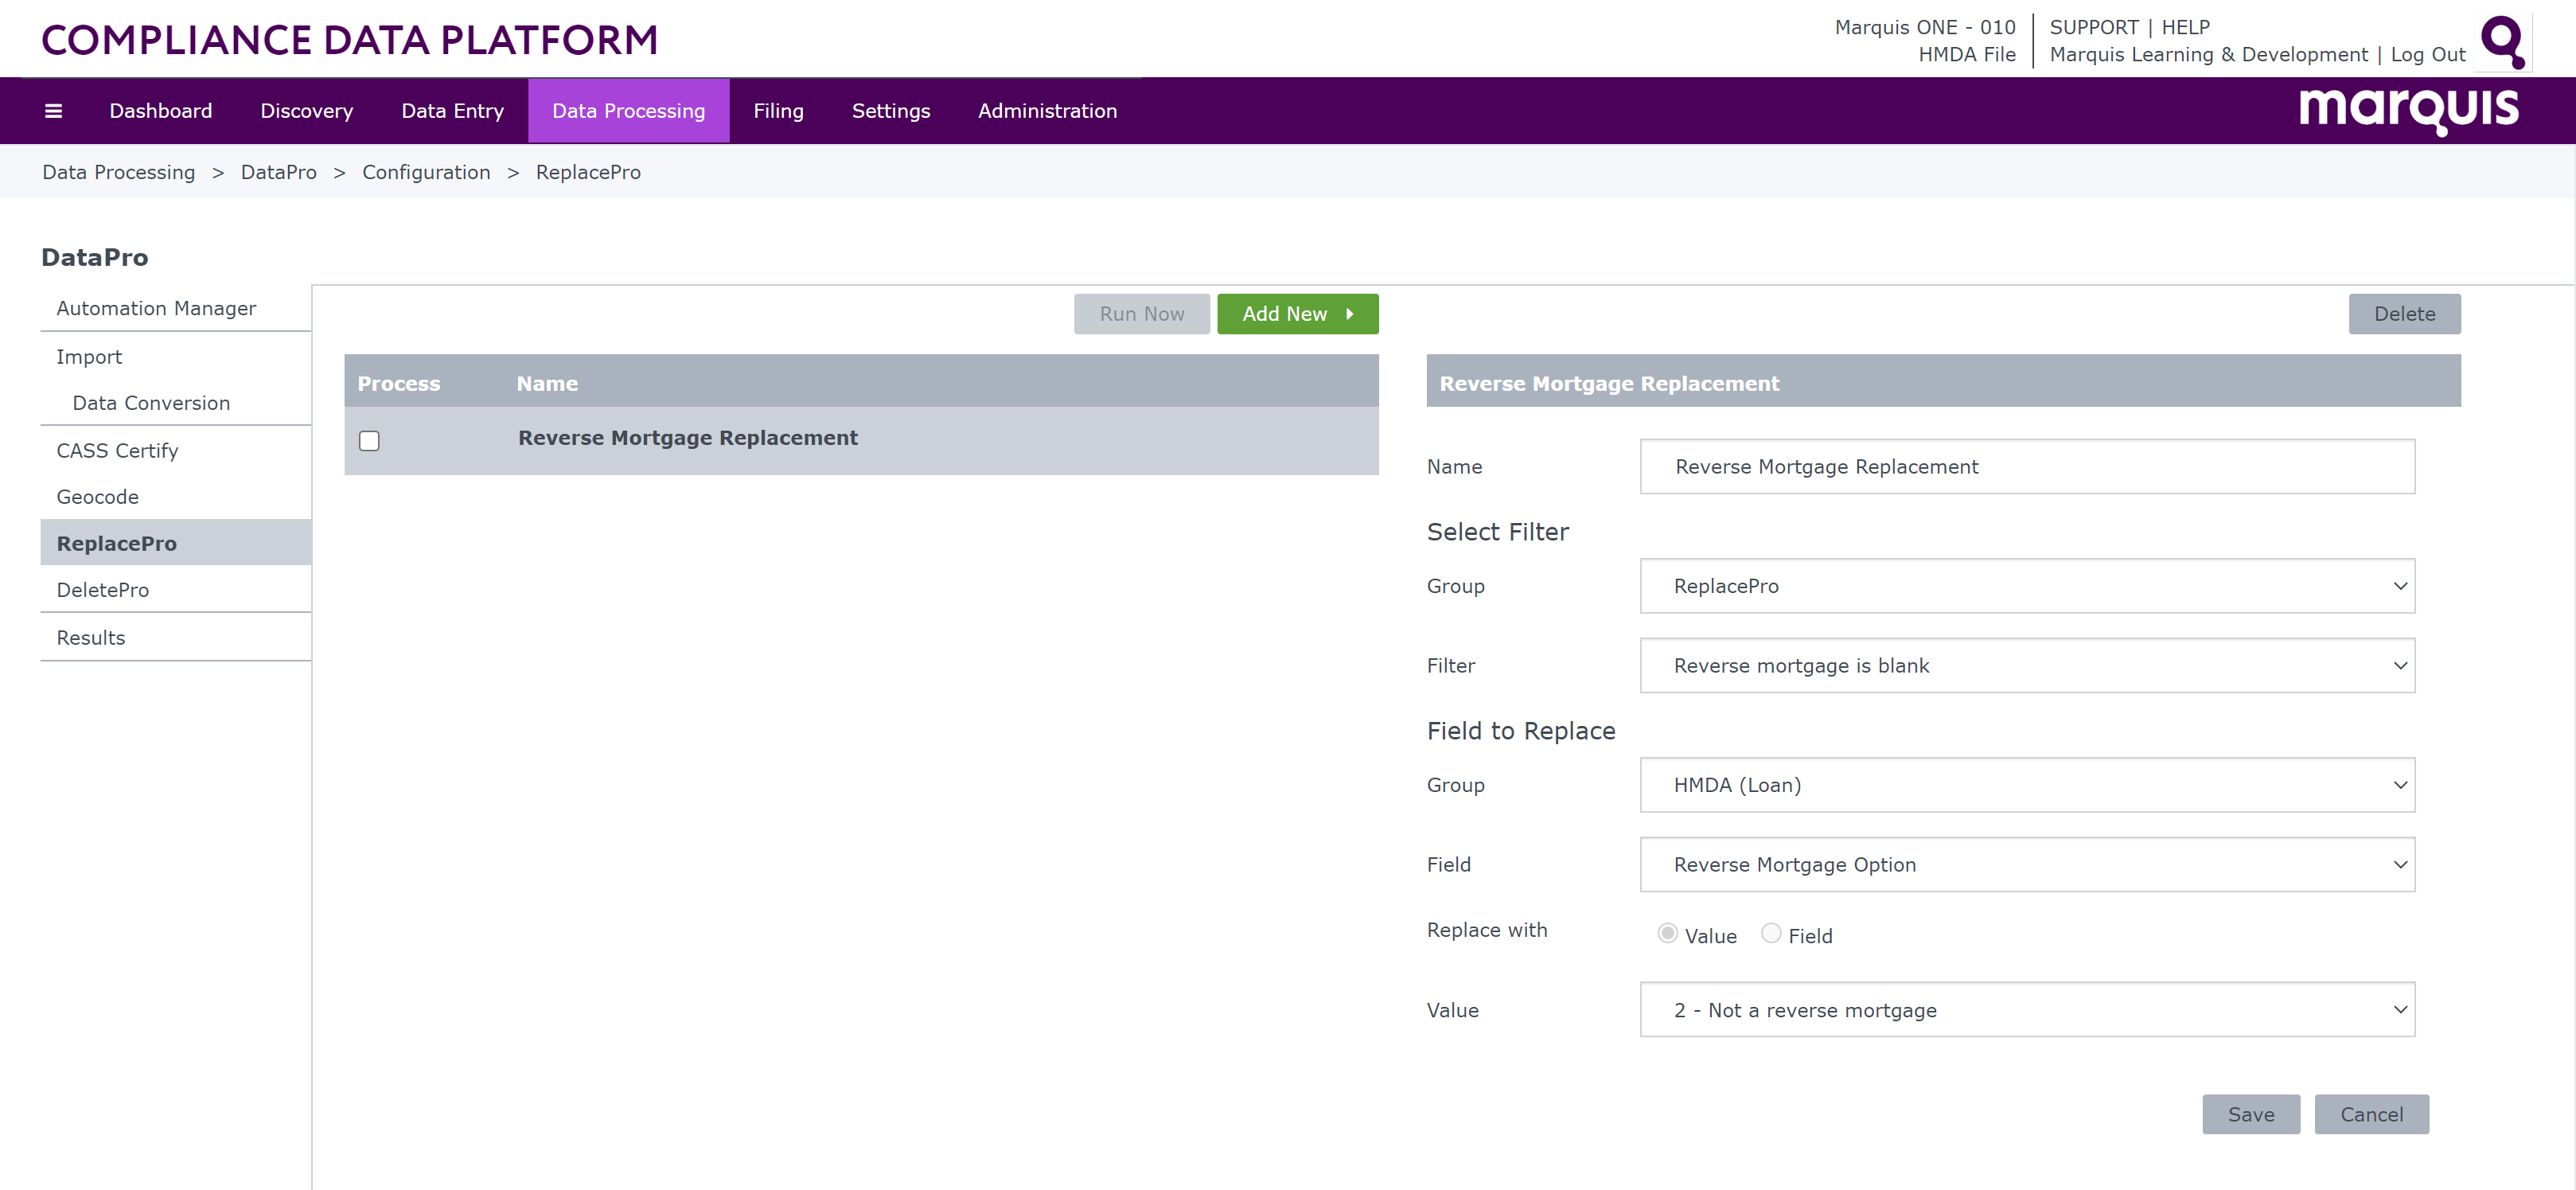Tick the Reverse Mortgage Replacement process checkbox
Image resolution: width=2576 pixels, height=1190 pixels.
(x=369, y=441)
